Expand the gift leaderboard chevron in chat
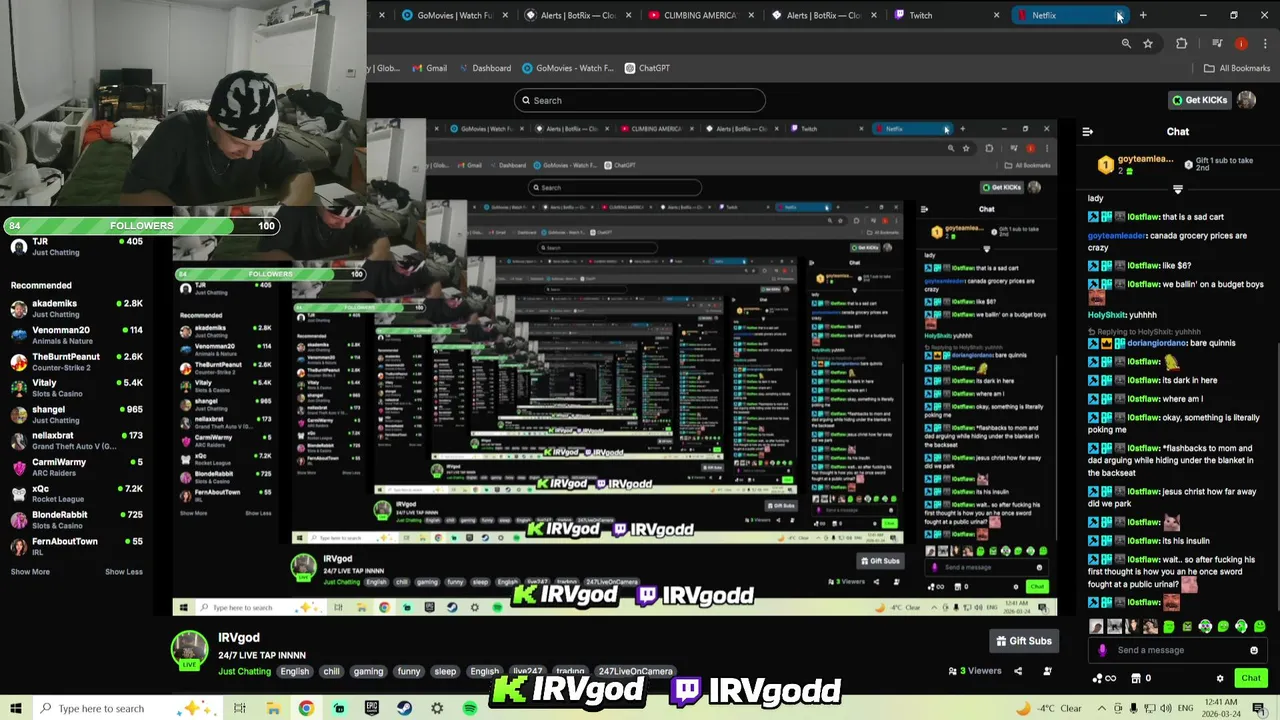Viewport: 1280px width, 720px height. click(1177, 188)
